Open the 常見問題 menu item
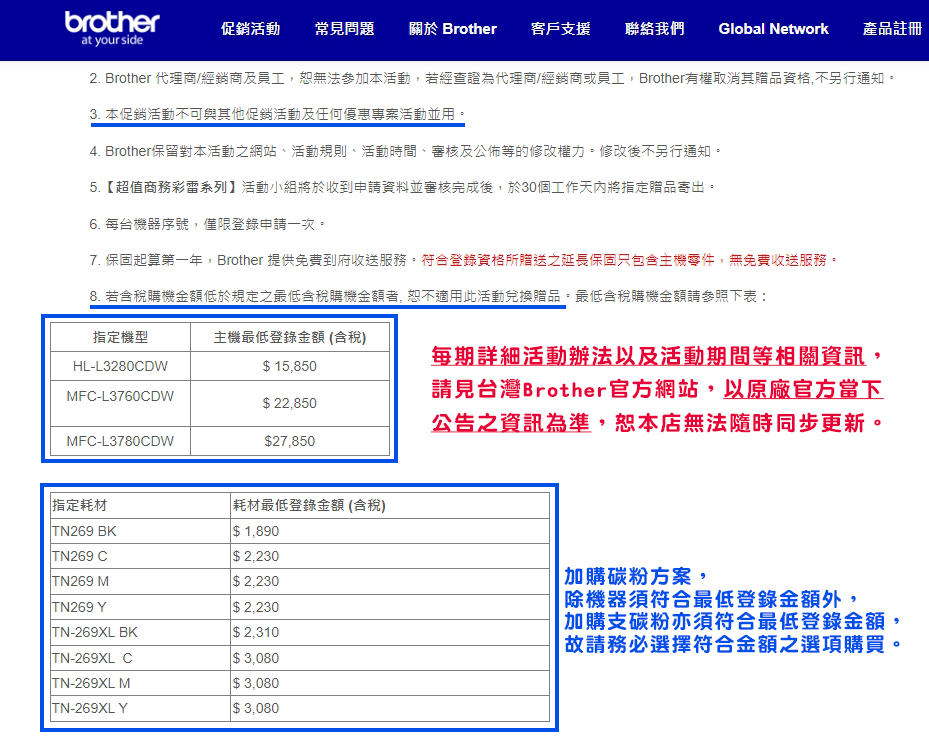 (x=344, y=29)
